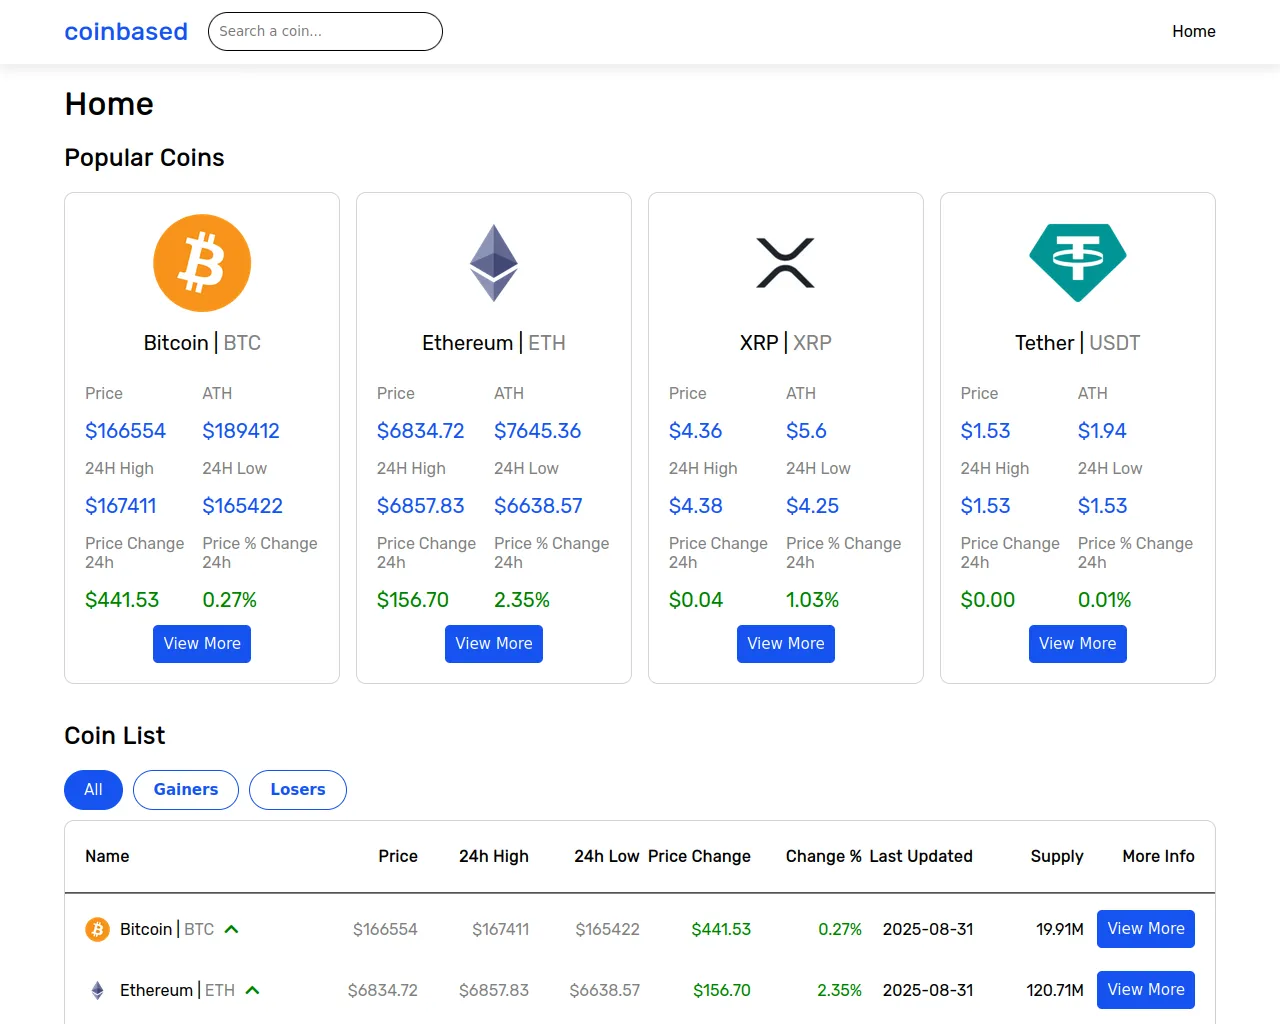Click the Bitcoin | BTC name in table
1280x1024 pixels.
point(167,929)
